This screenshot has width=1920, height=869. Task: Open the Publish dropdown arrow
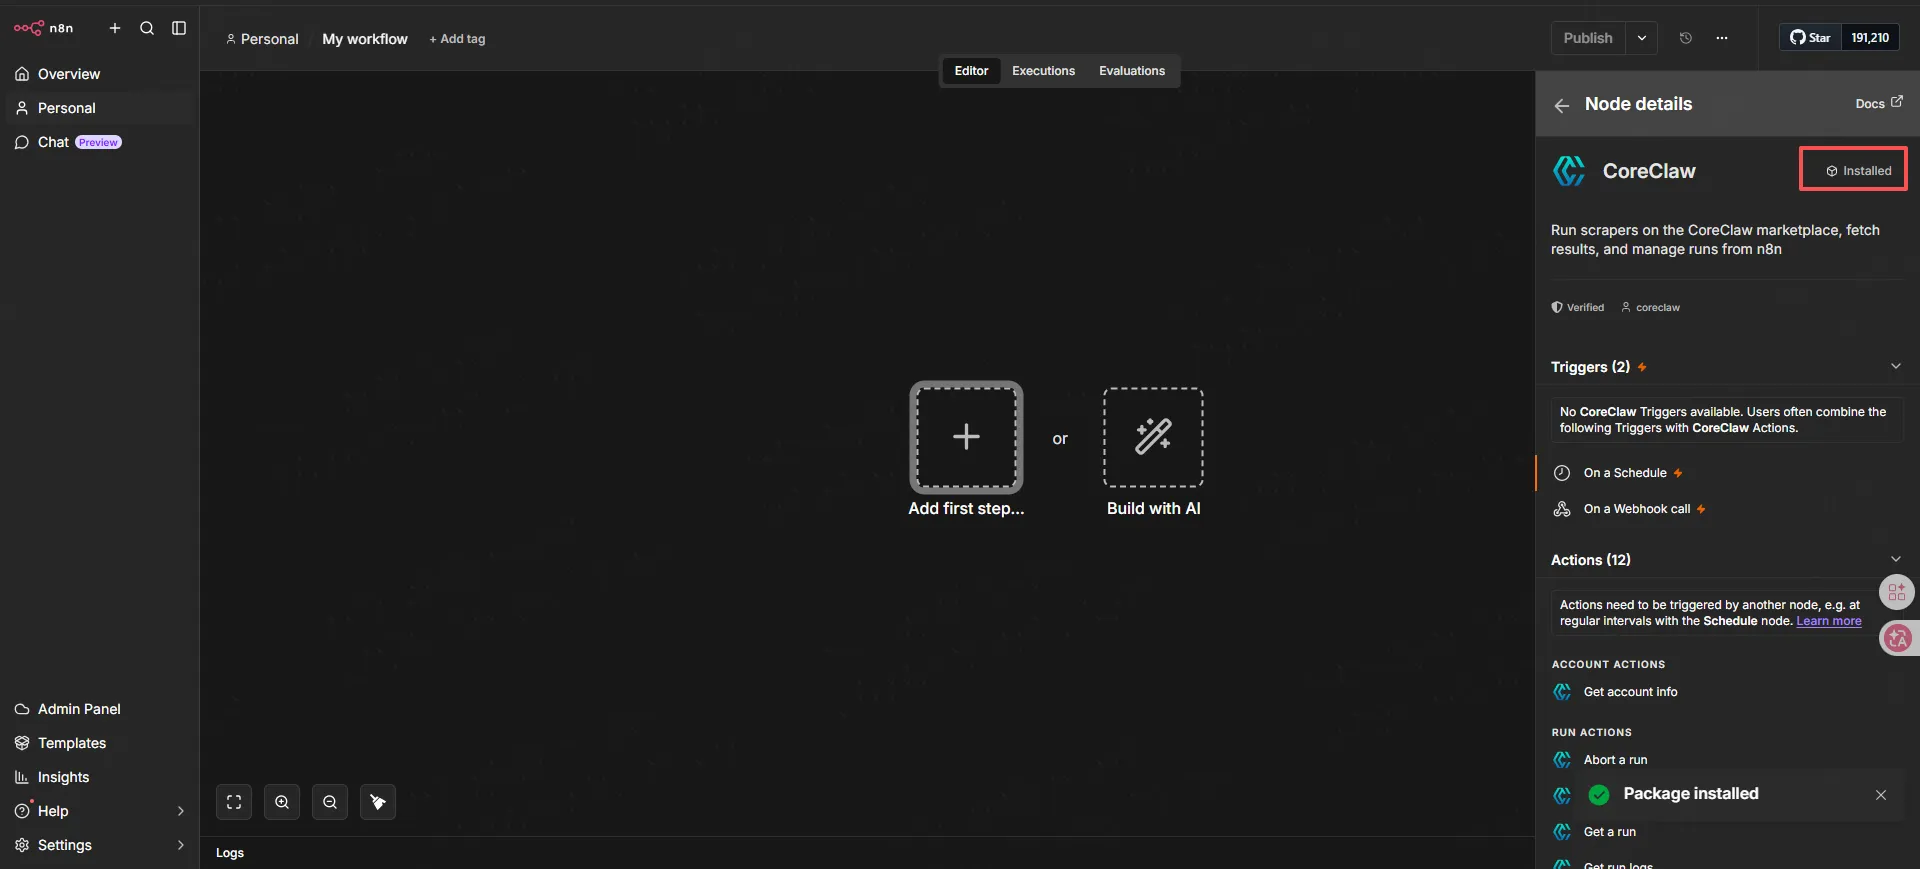click(1642, 38)
